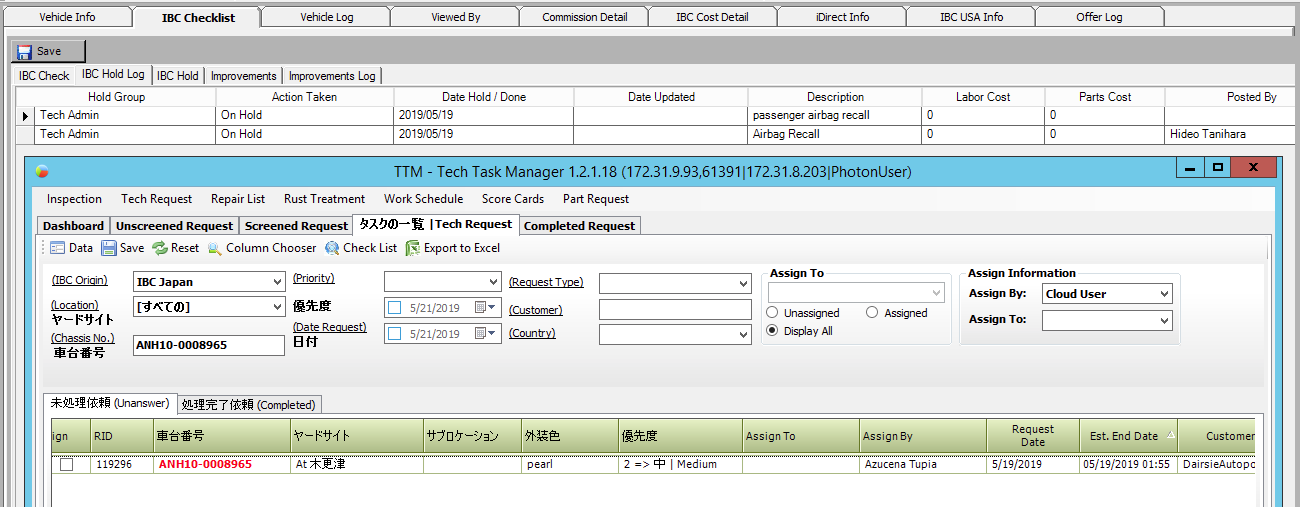The height and width of the screenshot is (507, 1300).
Task: Select the Assigned radio button
Action: [x=872, y=313]
